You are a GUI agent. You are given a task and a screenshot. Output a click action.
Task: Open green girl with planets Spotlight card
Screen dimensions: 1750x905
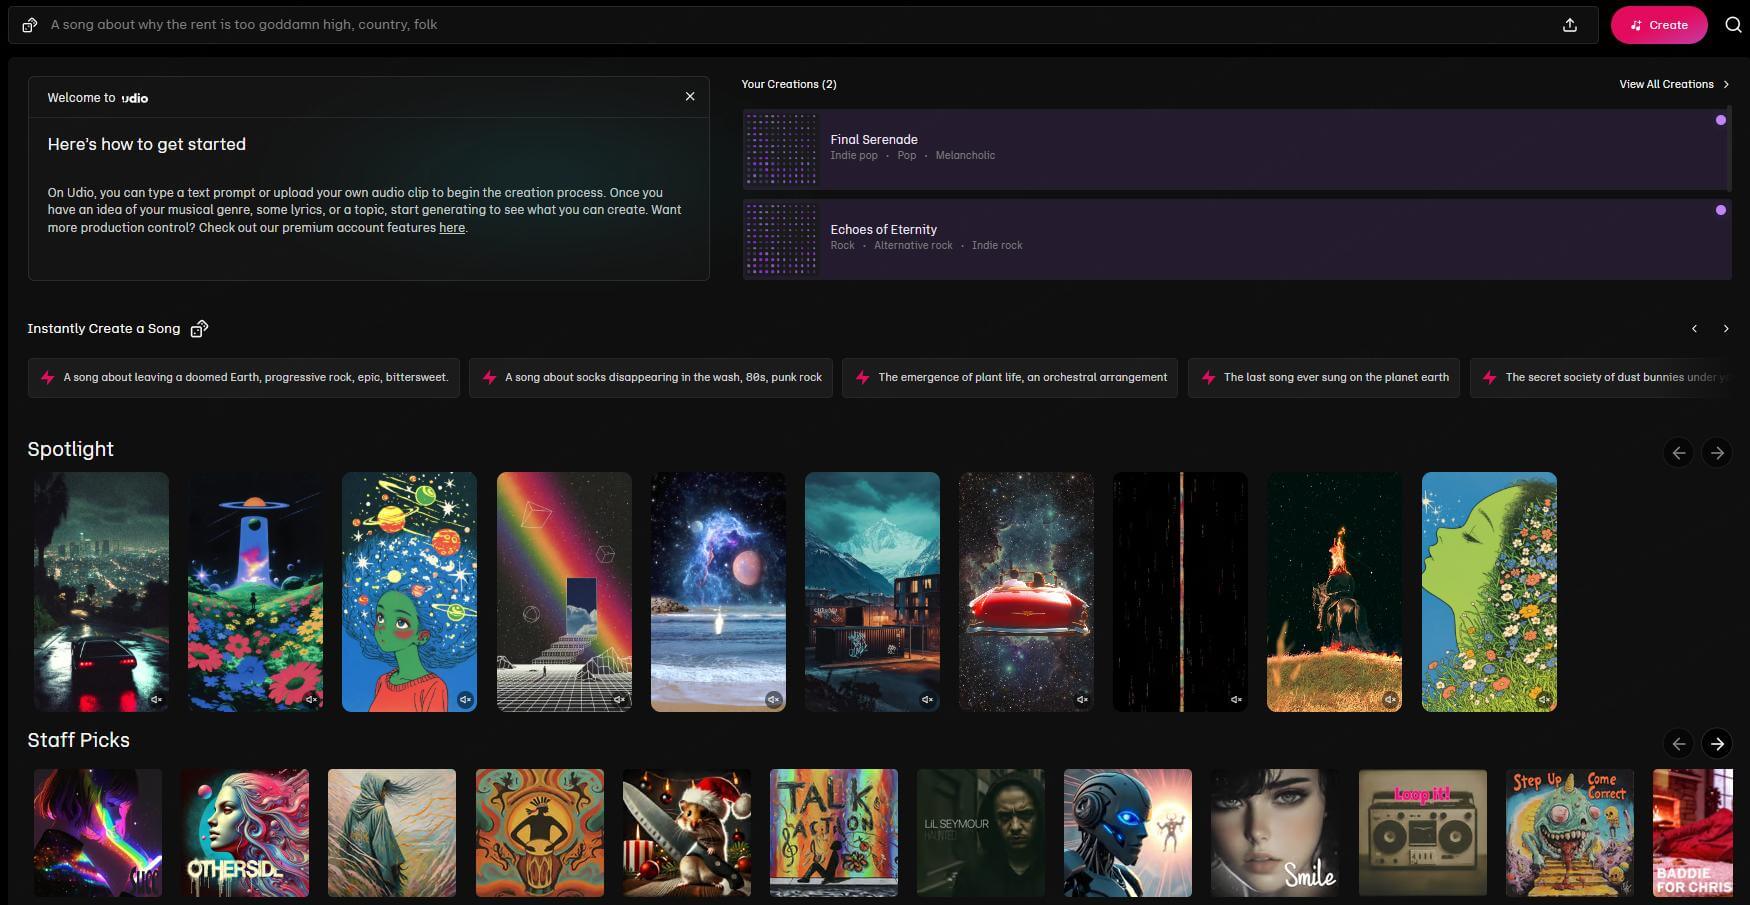pos(409,592)
